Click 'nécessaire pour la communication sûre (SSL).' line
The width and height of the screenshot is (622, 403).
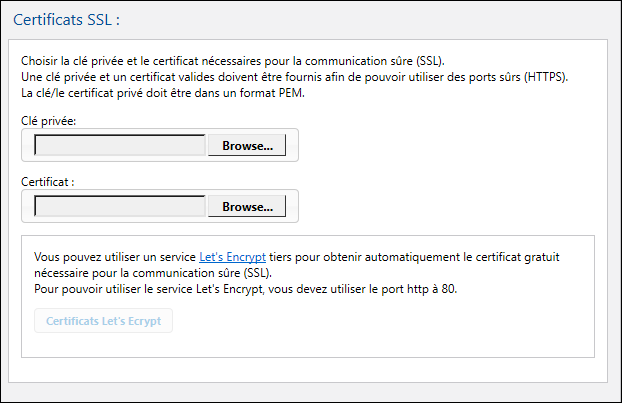click(x=150, y=272)
